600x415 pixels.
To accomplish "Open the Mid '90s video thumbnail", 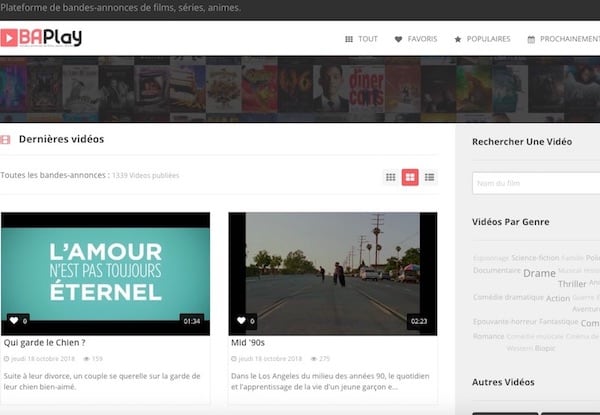I will coord(333,274).
